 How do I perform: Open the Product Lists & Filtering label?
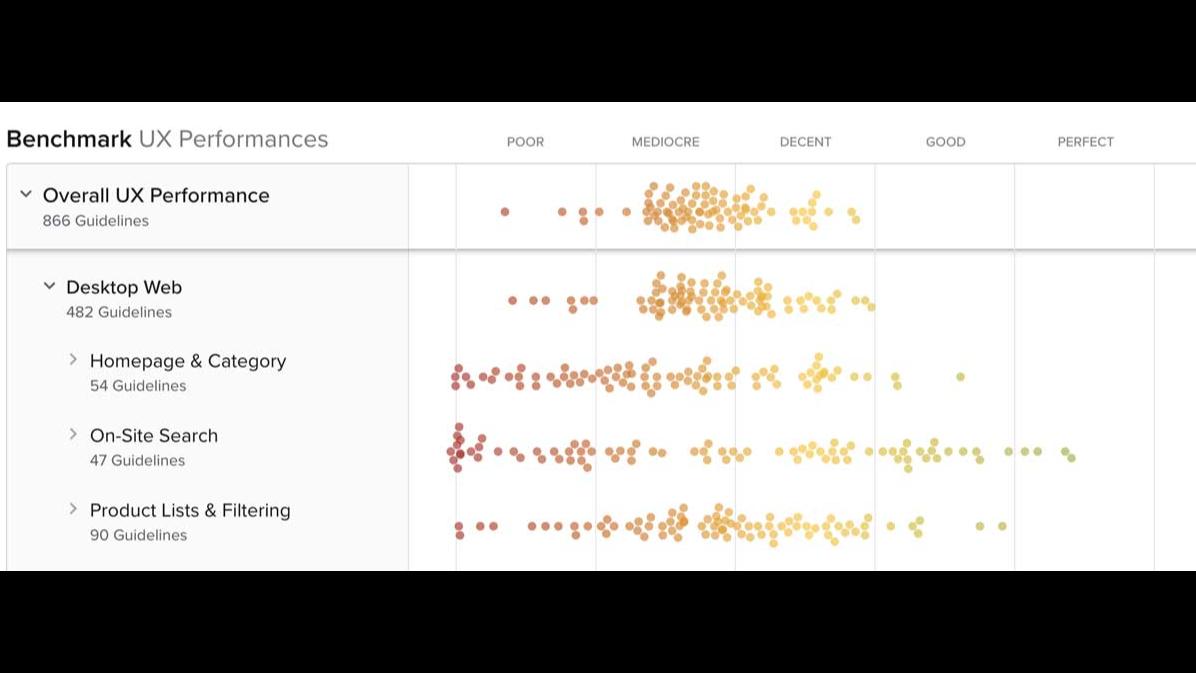[190, 510]
